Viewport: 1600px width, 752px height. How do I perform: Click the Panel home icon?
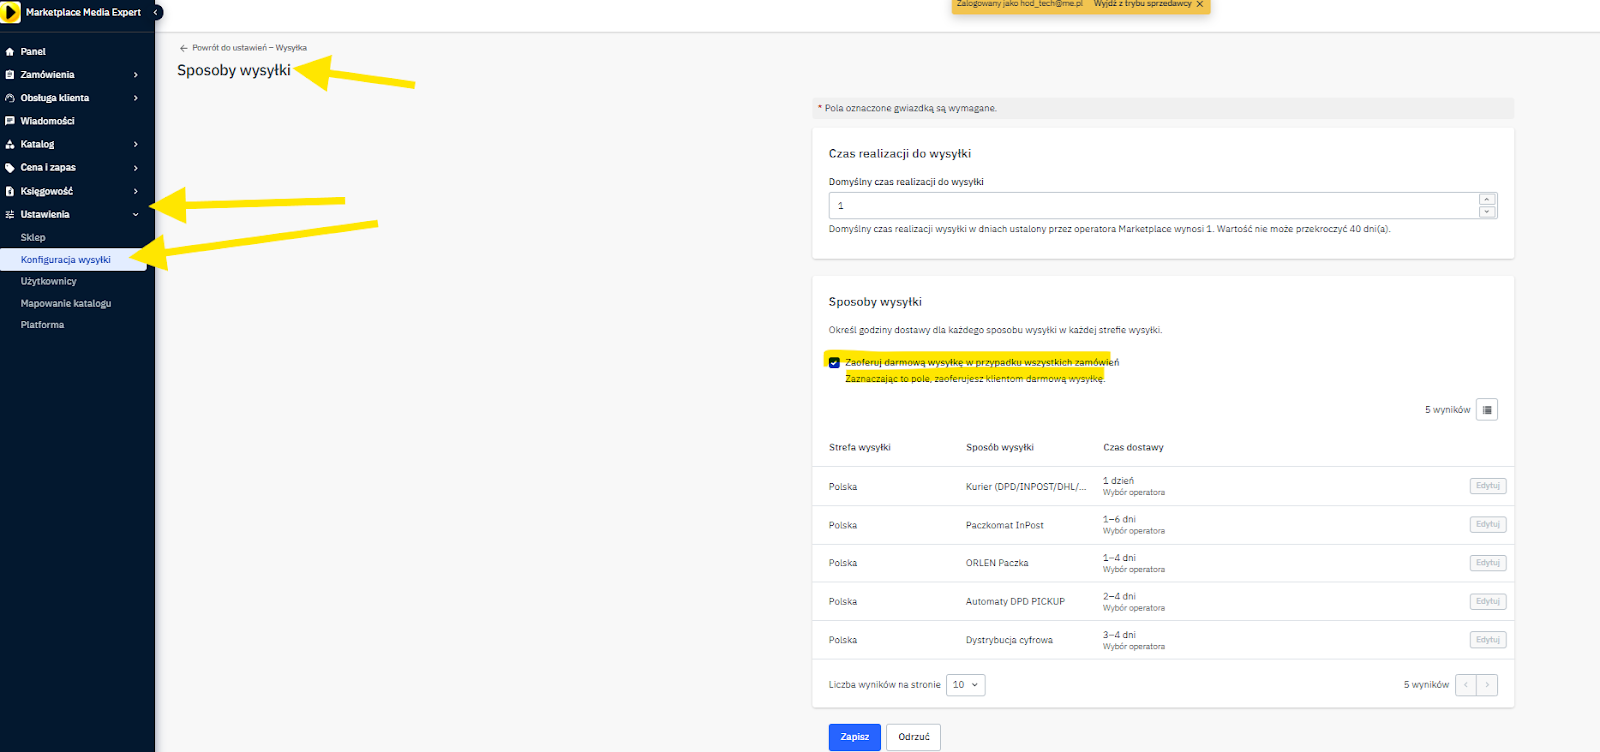[10, 52]
